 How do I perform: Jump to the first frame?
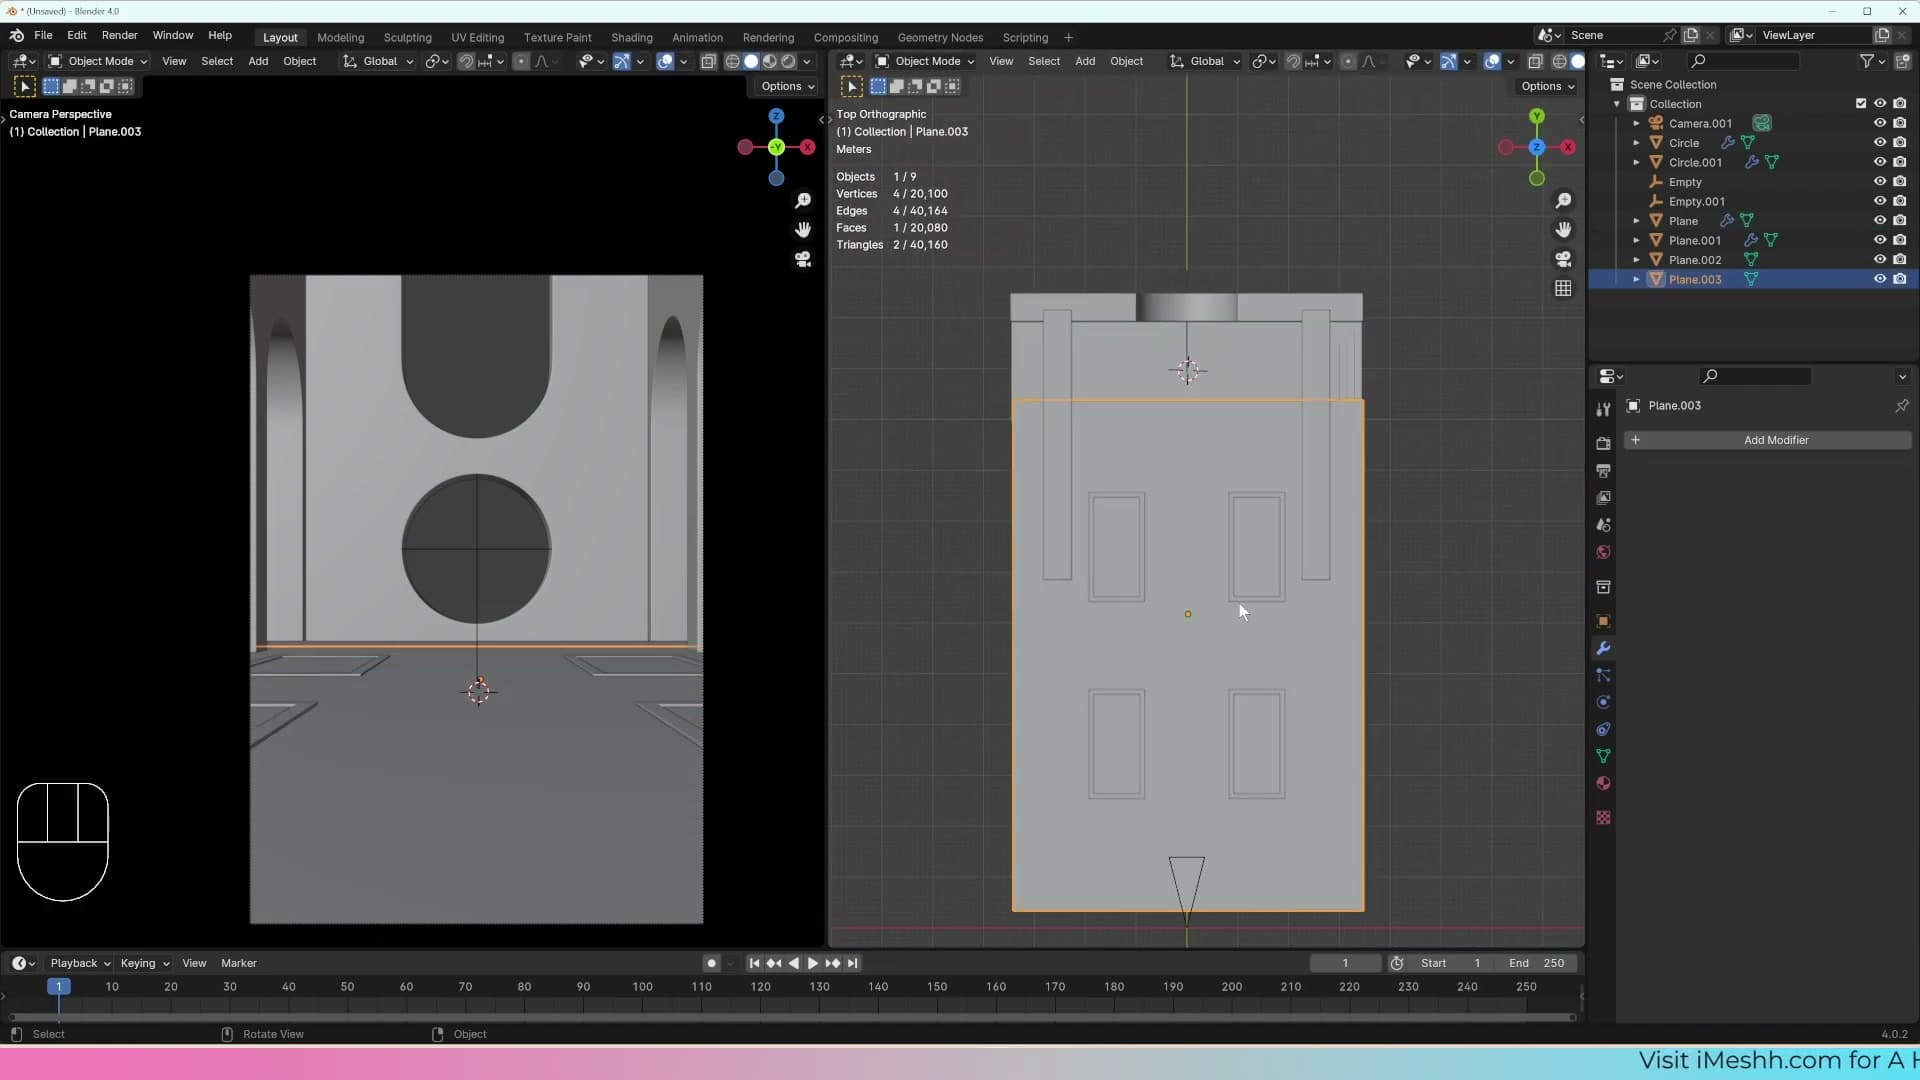click(x=754, y=963)
